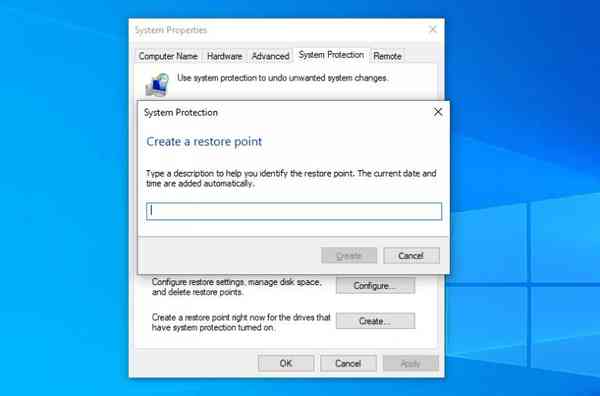600x396 pixels.
Task: Open the Hardware tab
Action: (225, 56)
